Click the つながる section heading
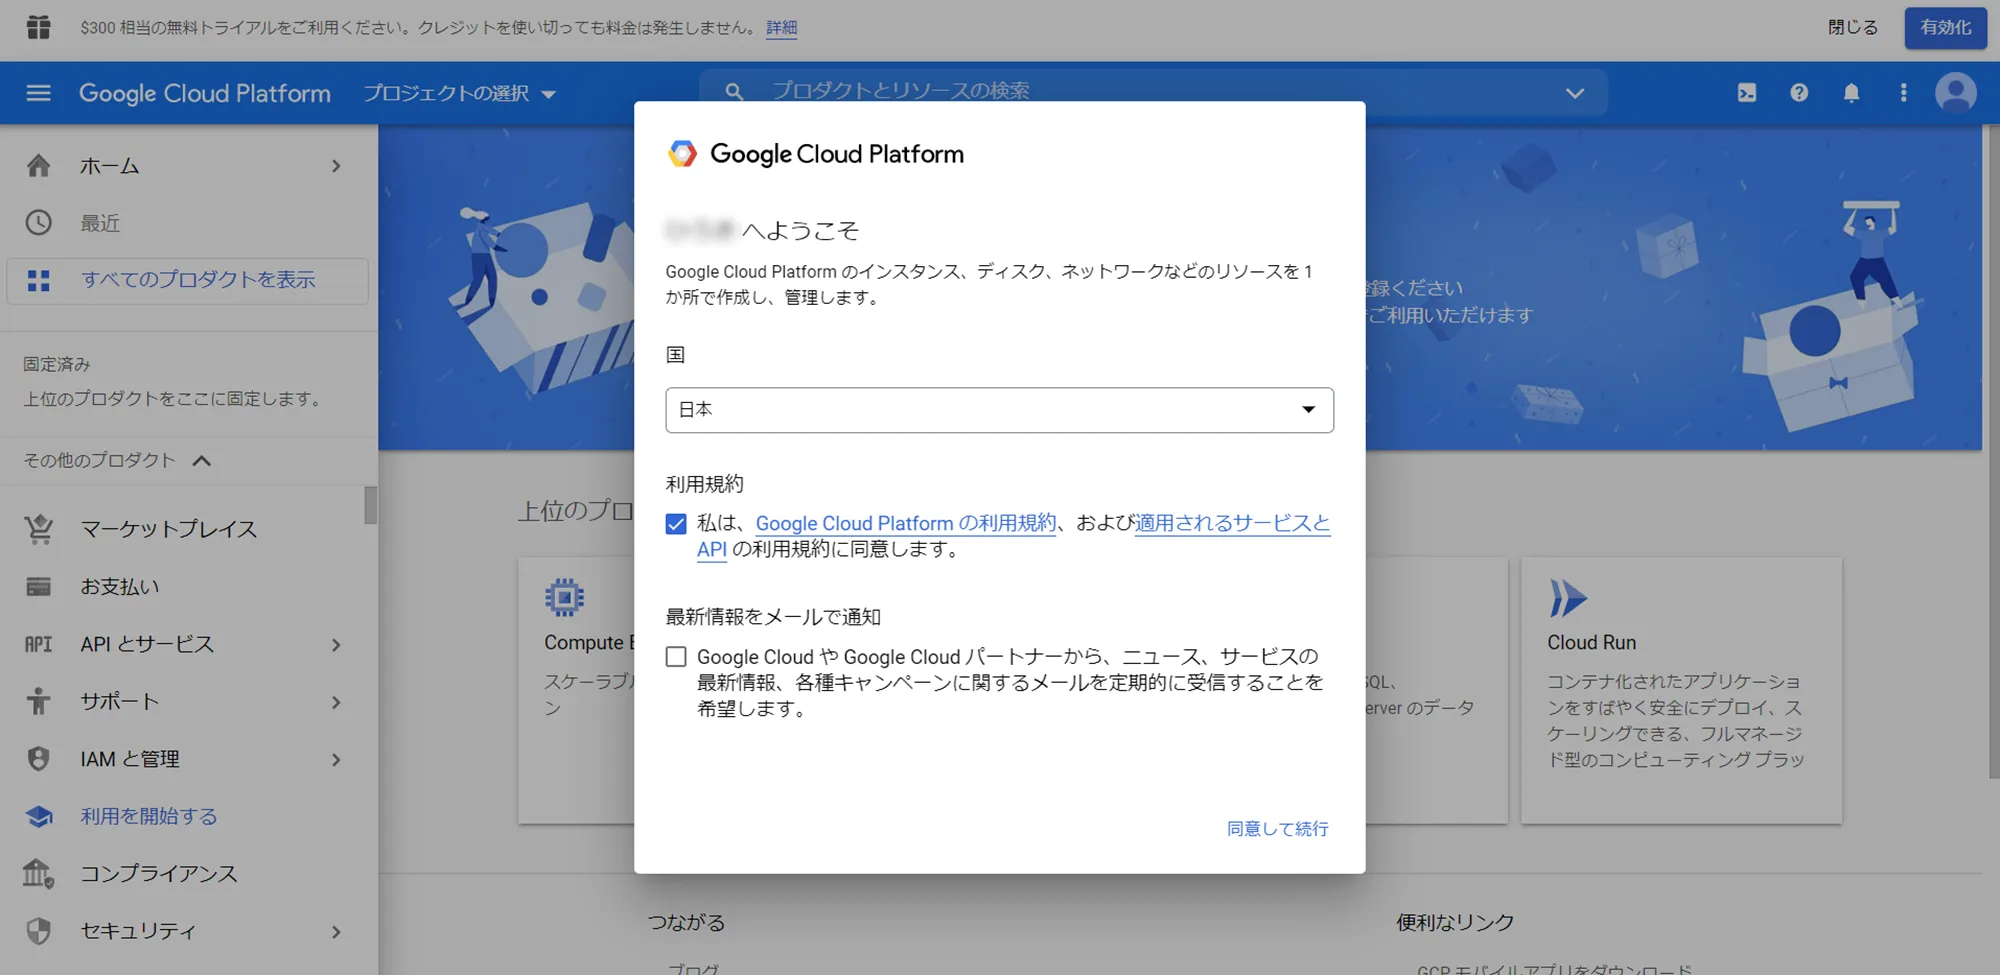This screenshot has width=2000, height=975. pyautogui.click(x=686, y=923)
